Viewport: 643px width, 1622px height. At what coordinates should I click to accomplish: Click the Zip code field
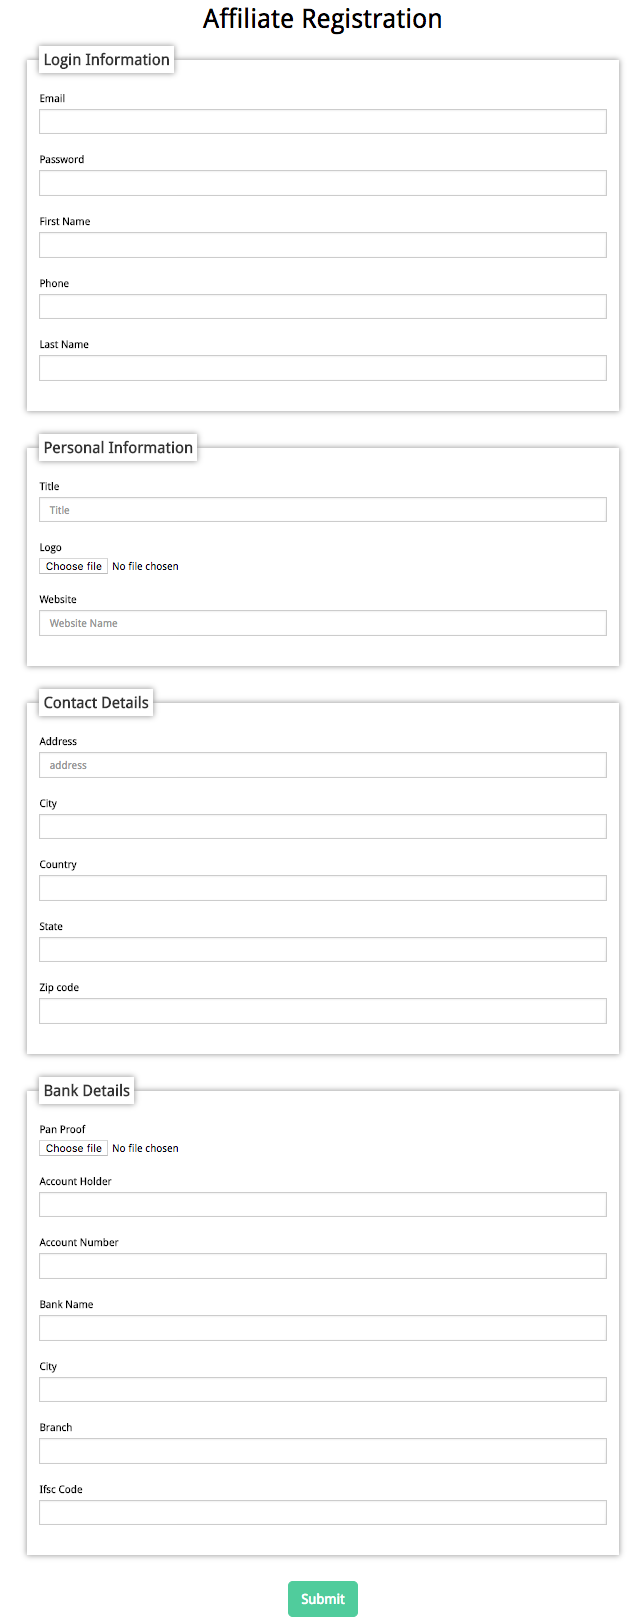pos(322,1011)
